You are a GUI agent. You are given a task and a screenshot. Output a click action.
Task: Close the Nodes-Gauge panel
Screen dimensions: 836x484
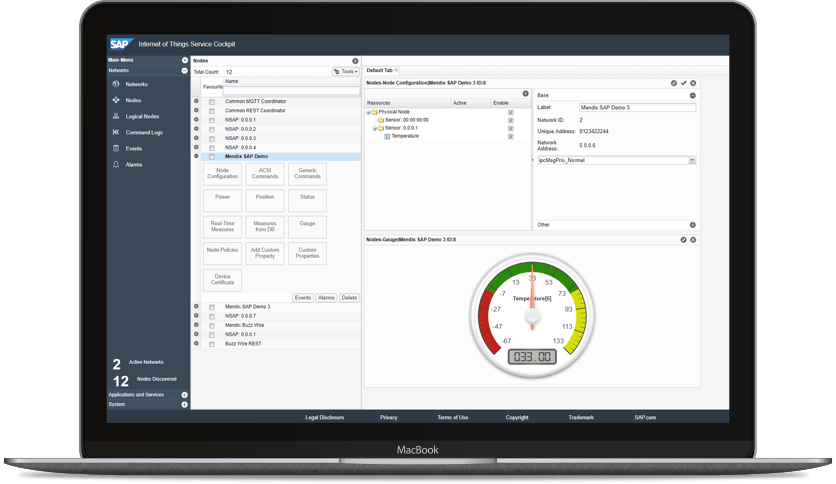[x=693, y=240]
